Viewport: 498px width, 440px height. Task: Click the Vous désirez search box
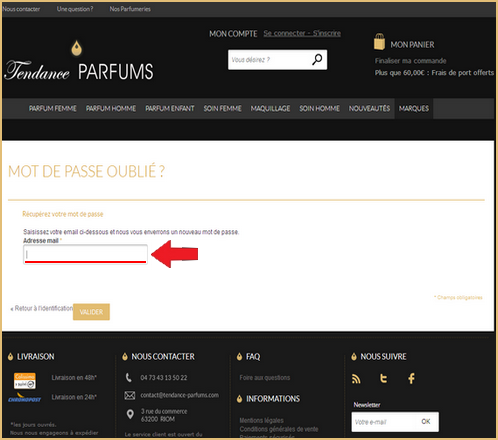[269, 60]
